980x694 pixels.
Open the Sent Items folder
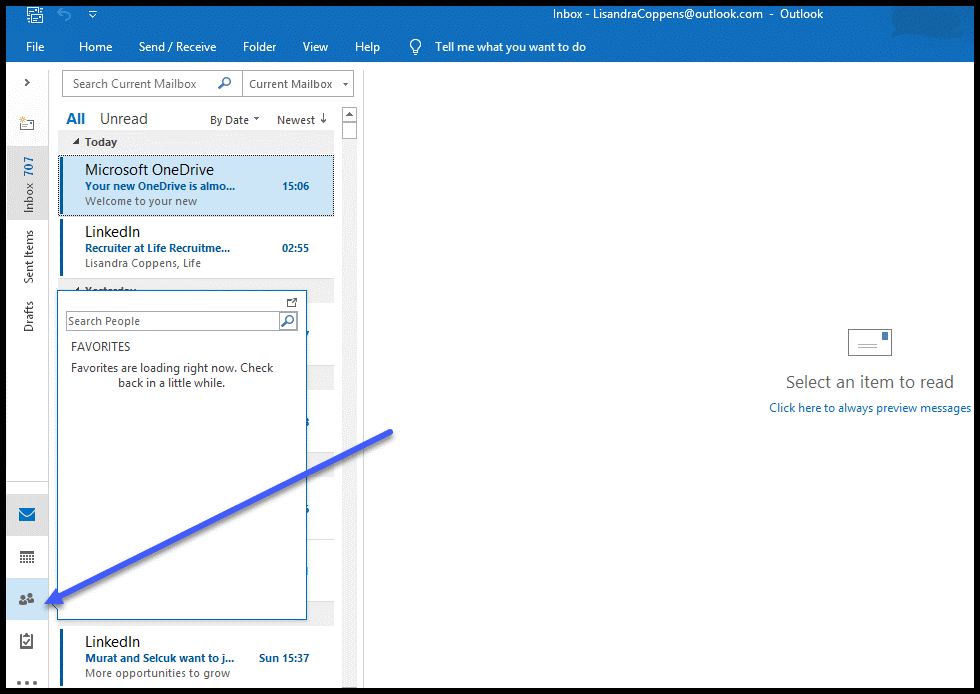pos(28,257)
